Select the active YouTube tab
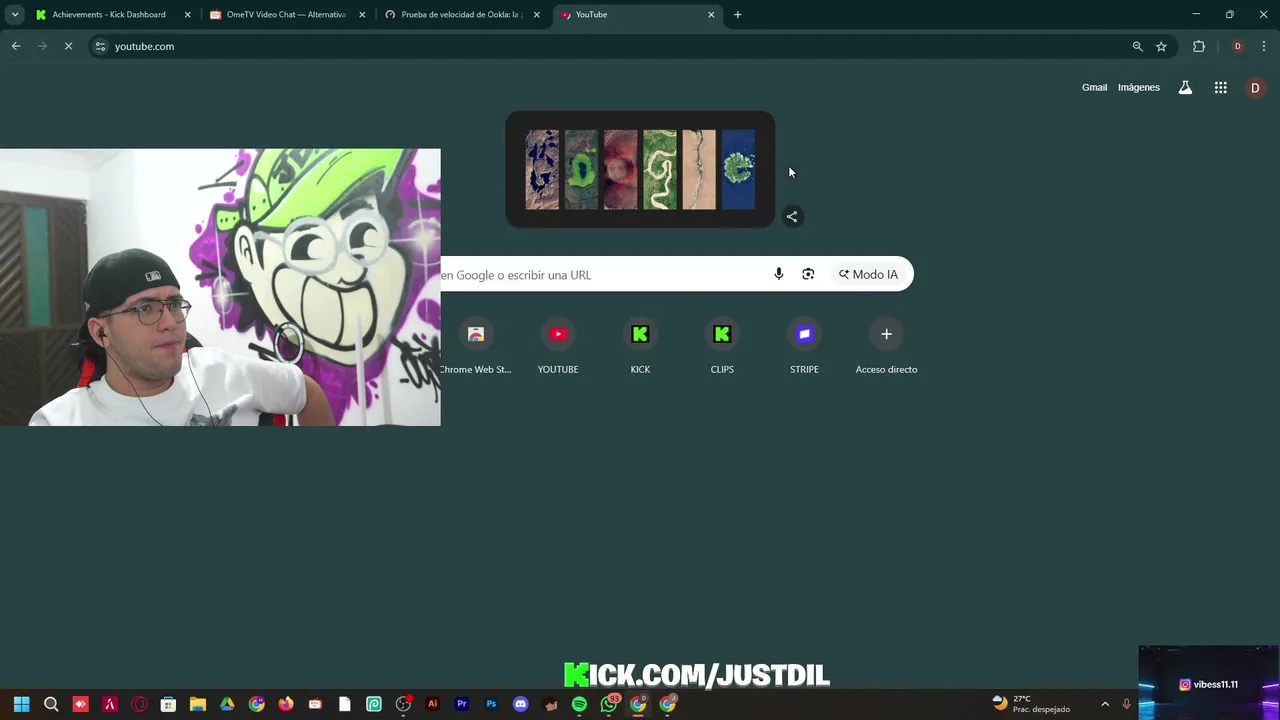The image size is (1280, 720). click(x=636, y=15)
